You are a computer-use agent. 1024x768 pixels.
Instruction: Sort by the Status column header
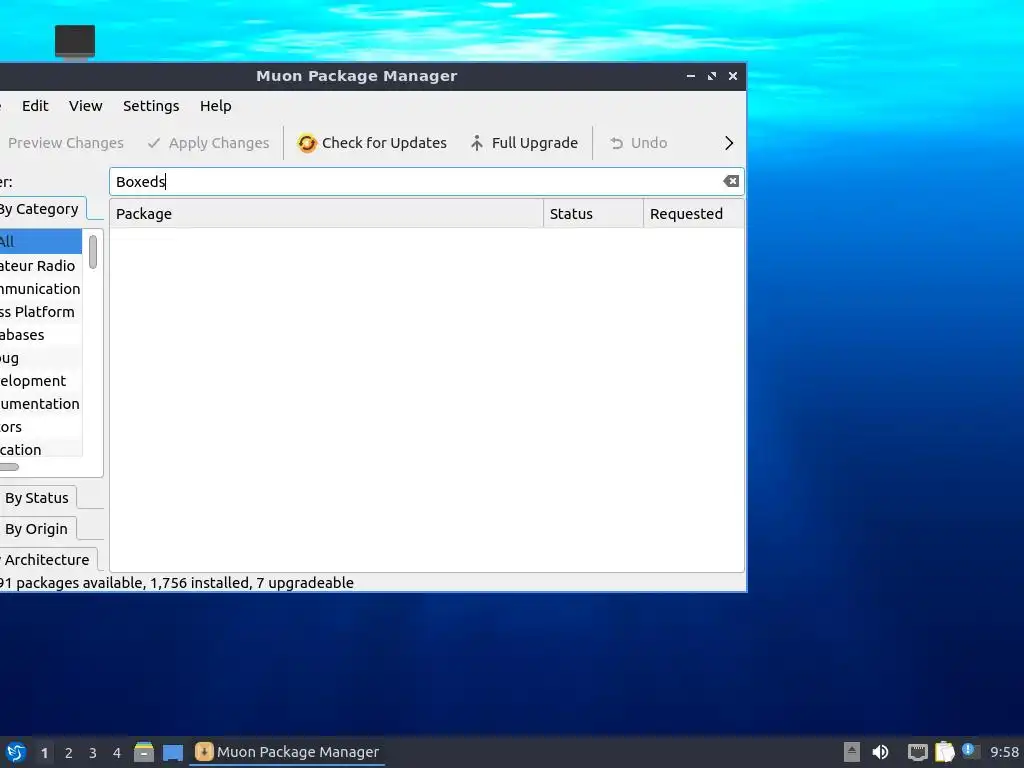click(x=593, y=214)
